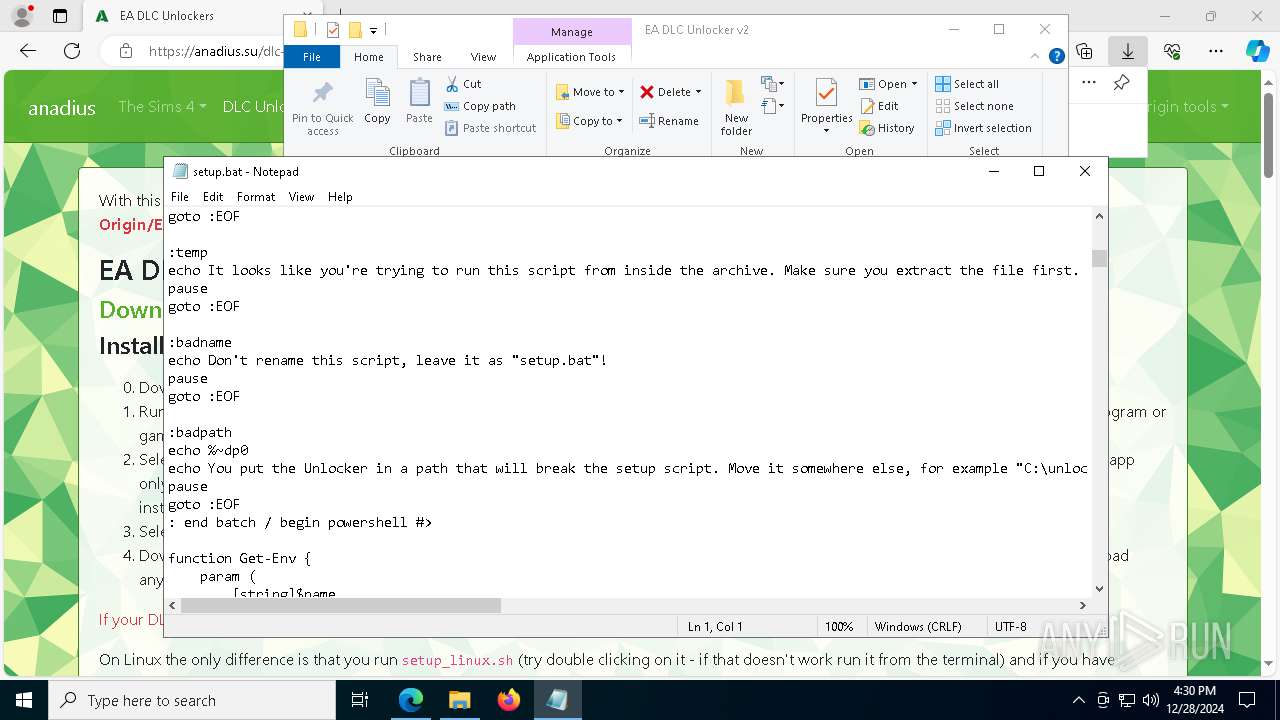This screenshot has width=1280, height=720.
Task: Click Rename in the Organize group
Action: click(669, 121)
